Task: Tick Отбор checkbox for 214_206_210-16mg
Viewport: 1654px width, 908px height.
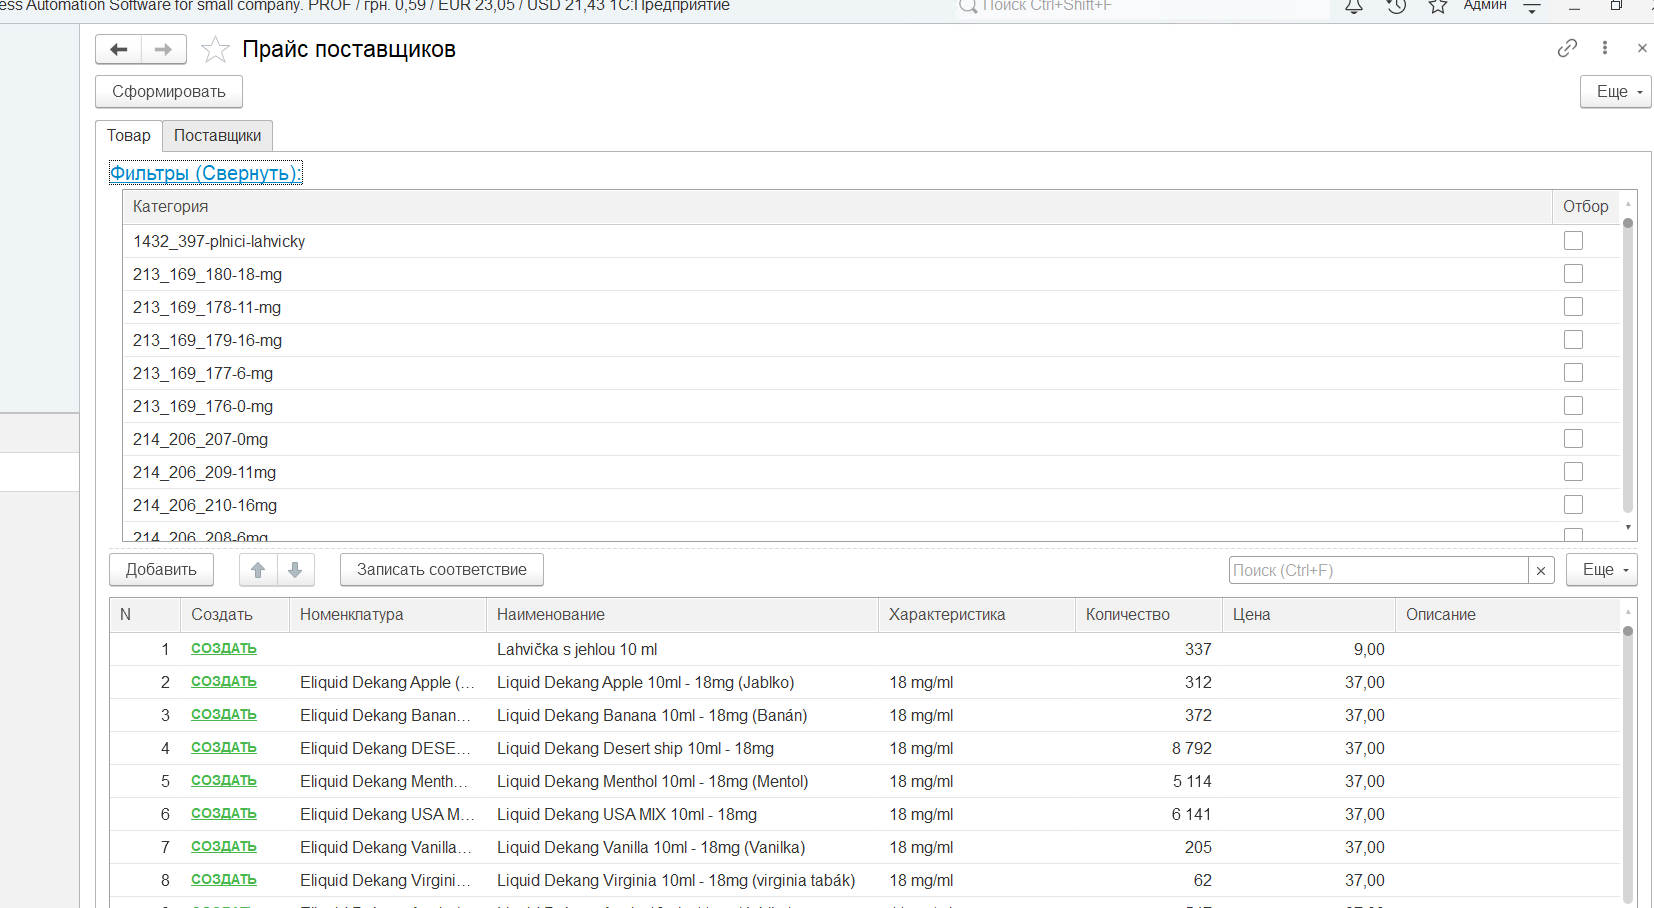Action: click(1573, 505)
